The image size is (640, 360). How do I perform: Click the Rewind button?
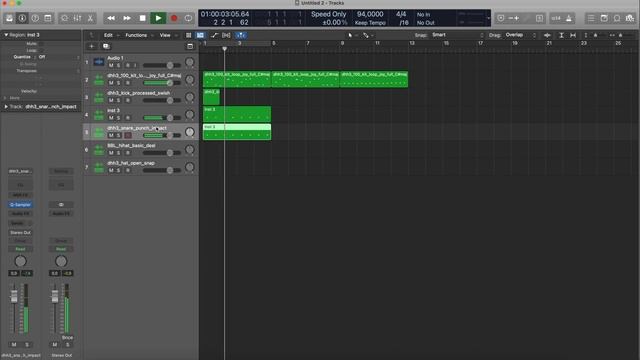coord(111,18)
